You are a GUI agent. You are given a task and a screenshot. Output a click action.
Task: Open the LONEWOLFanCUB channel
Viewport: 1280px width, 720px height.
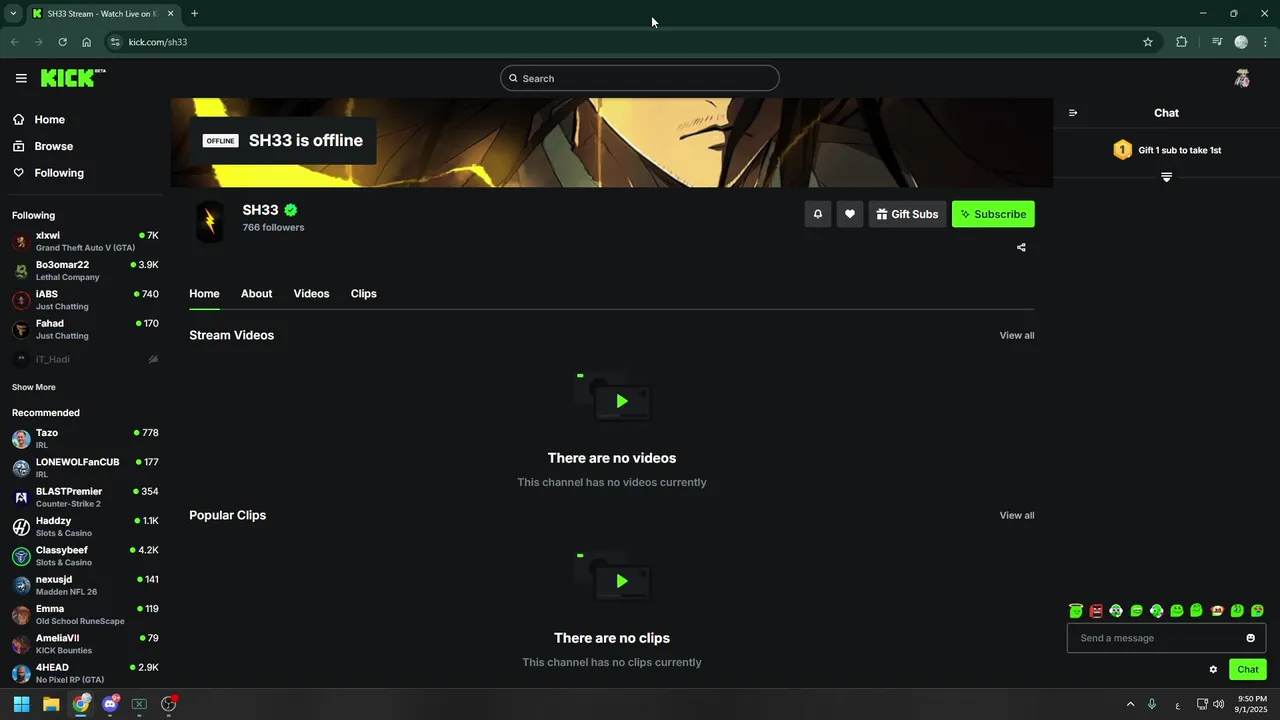(x=85, y=468)
